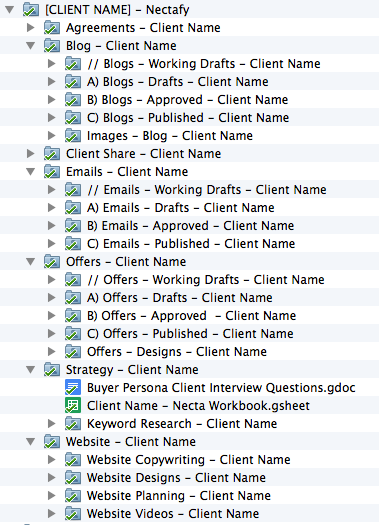Screen dimensions: 379x525
Task: Click the Google Sheet icon for Necta Workbook
Action: tap(73, 405)
